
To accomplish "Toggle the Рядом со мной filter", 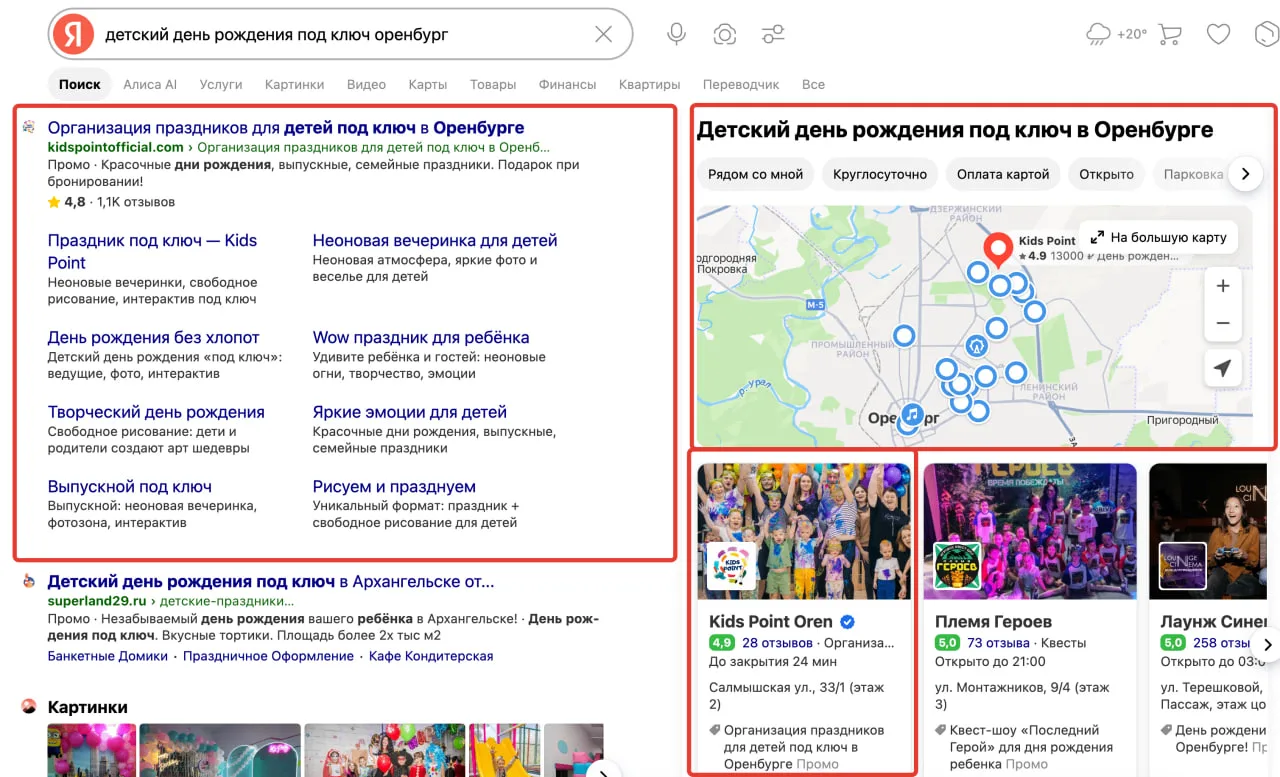I will (x=755, y=174).
